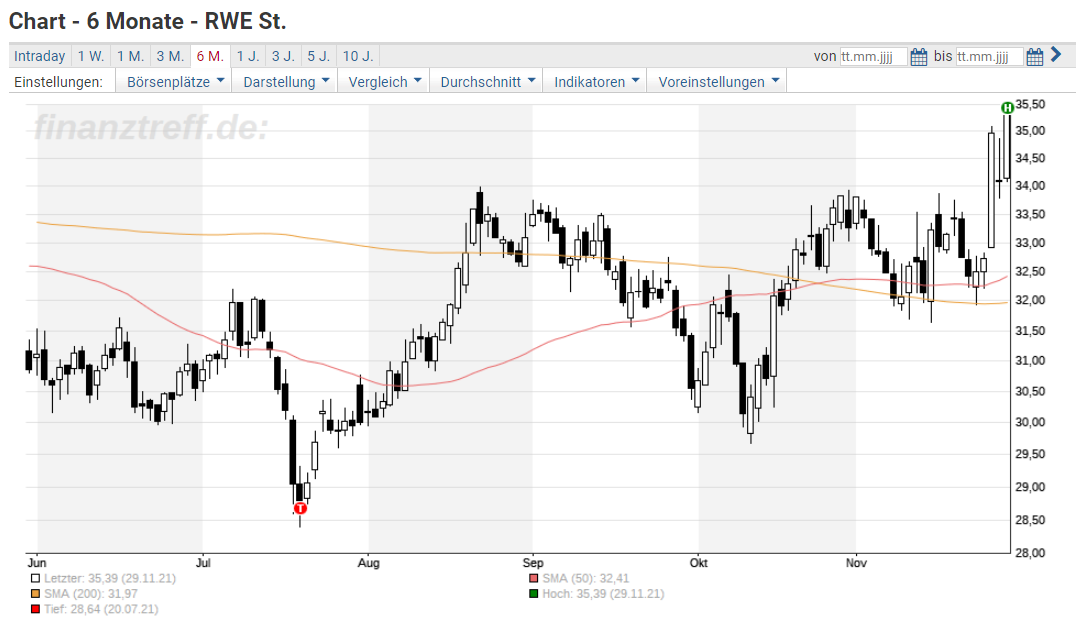
Task: Expand the Voreinstellungen dropdown
Action: pyautogui.click(x=718, y=82)
